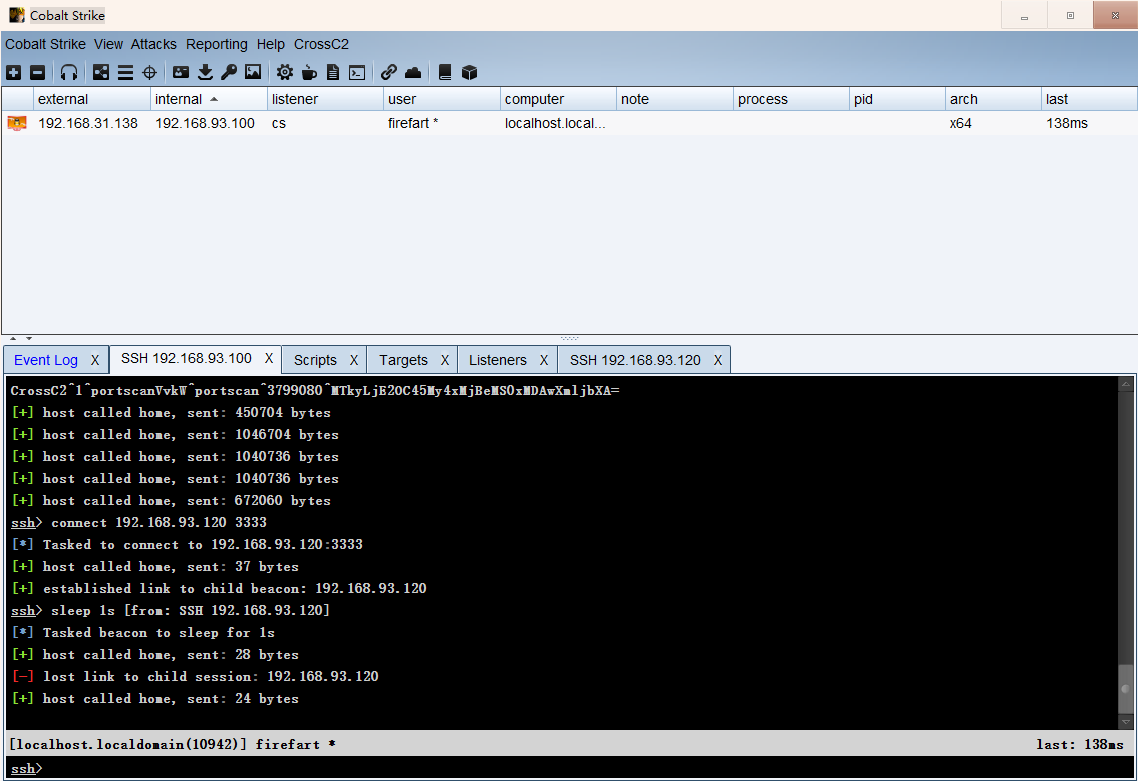
Task: Open the CrossC2 menu
Action: pyautogui.click(x=322, y=44)
